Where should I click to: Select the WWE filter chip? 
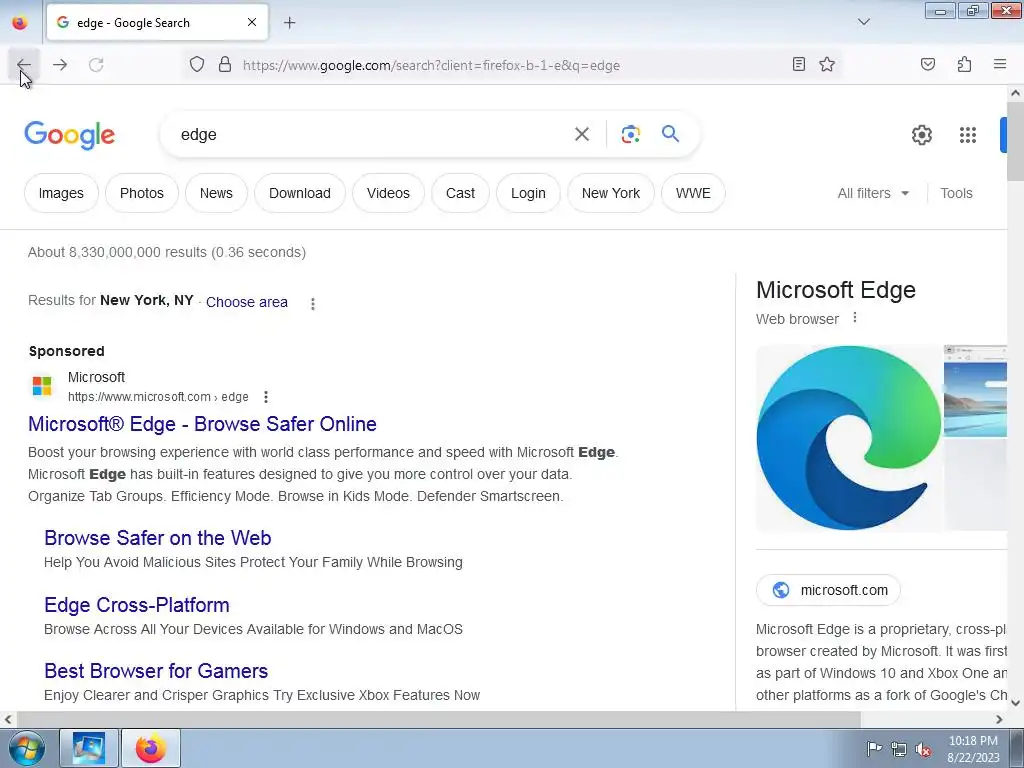tap(693, 193)
